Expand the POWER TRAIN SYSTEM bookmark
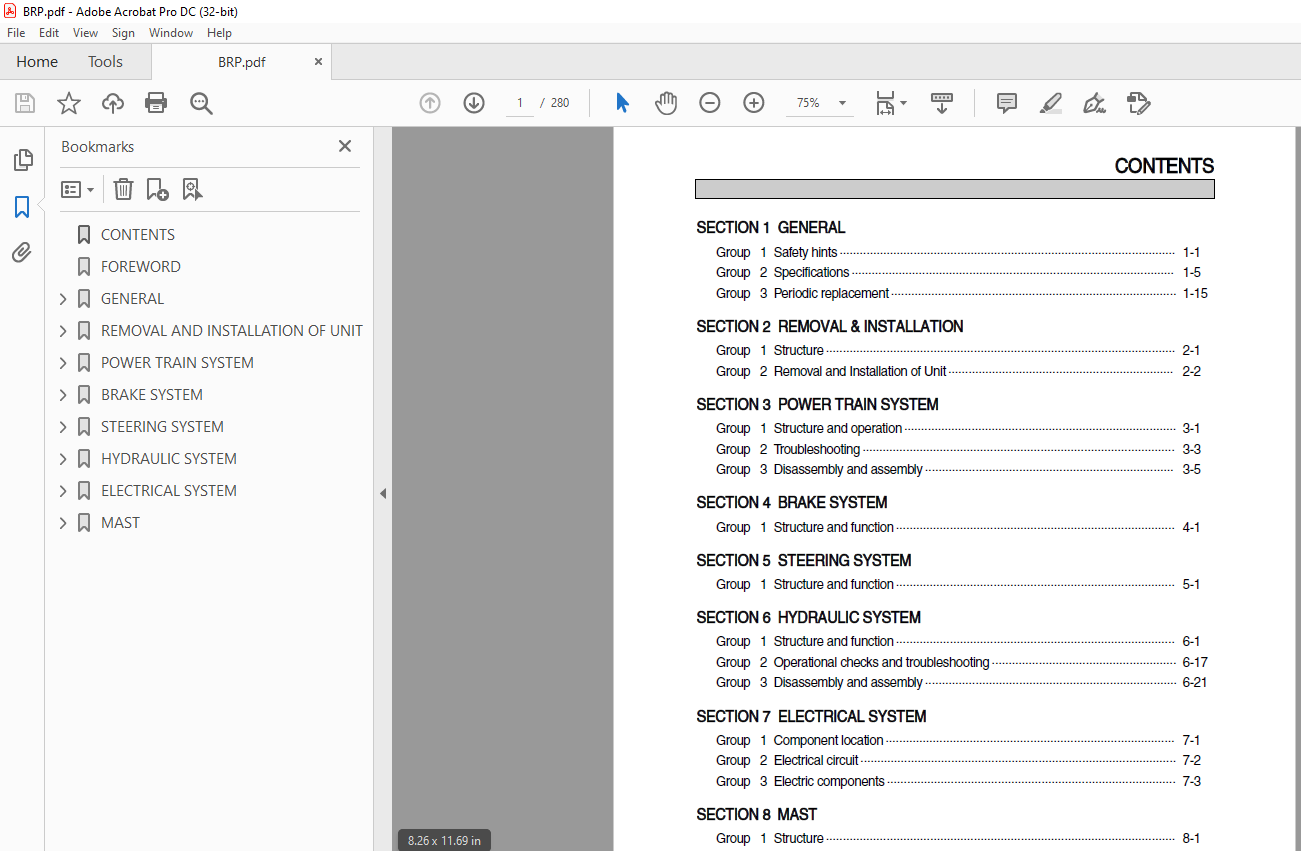This screenshot has height=851, width=1301. click(x=63, y=363)
